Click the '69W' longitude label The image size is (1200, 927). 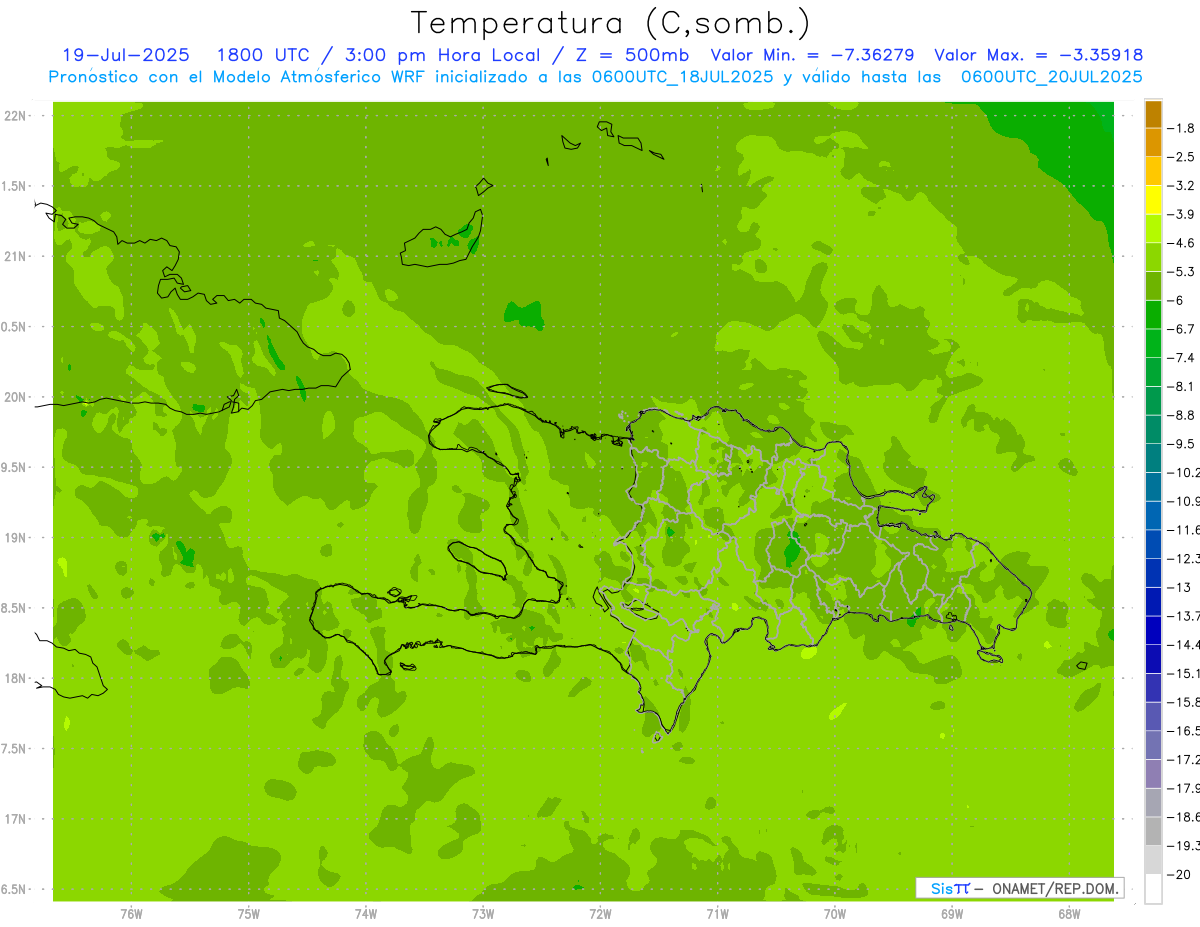[952, 913]
